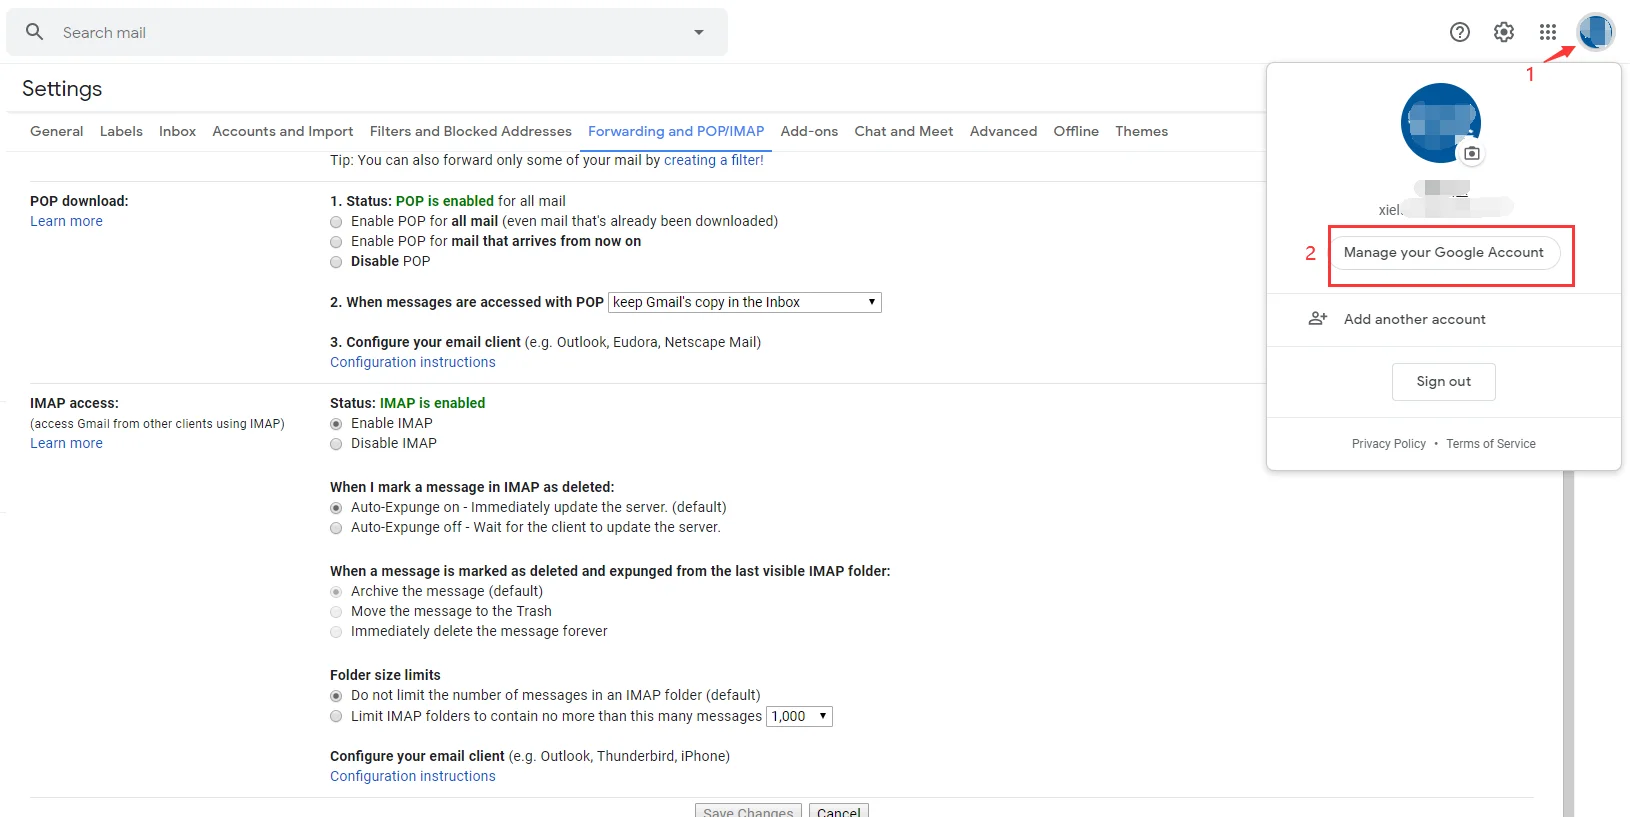Click the account avatar in the top bar

[1595, 32]
